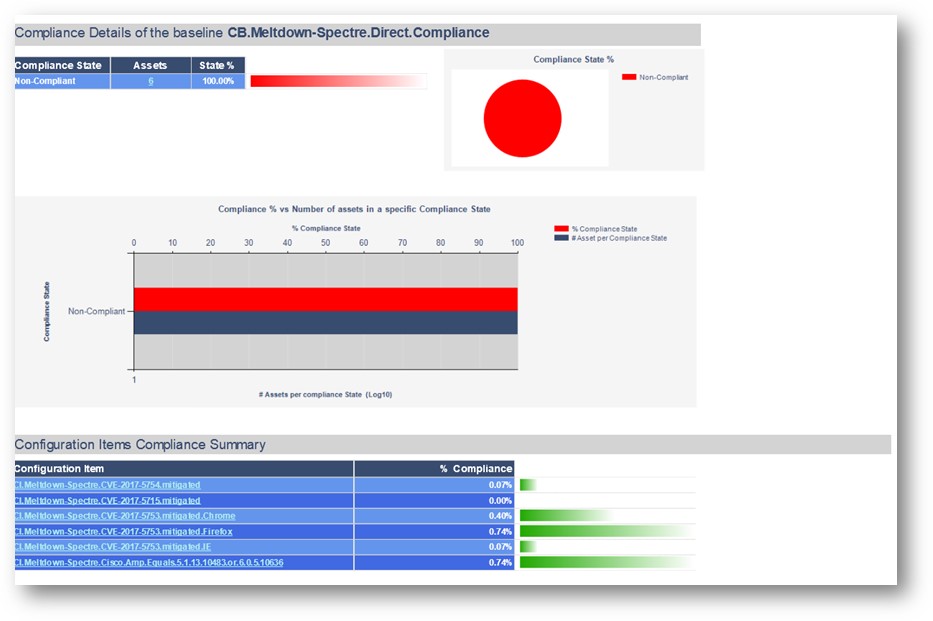Image resolution: width=933 pixels, height=621 pixels.
Task: Click the "50" tick on the top chart axis
Action: [325, 243]
